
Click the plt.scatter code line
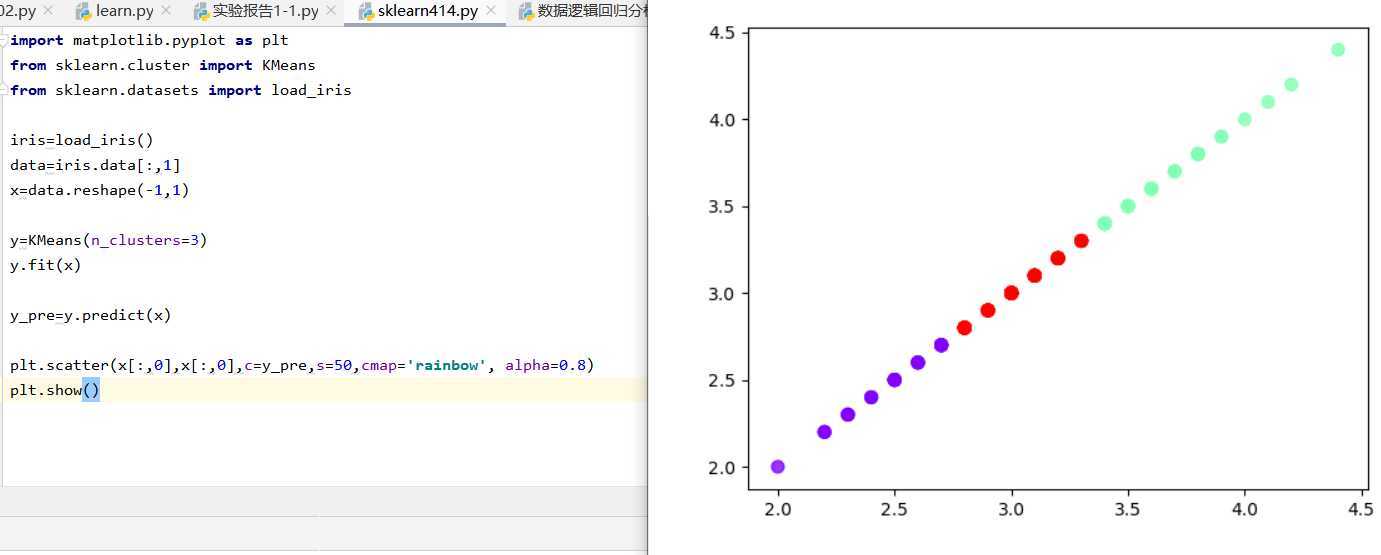pos(302,365)
